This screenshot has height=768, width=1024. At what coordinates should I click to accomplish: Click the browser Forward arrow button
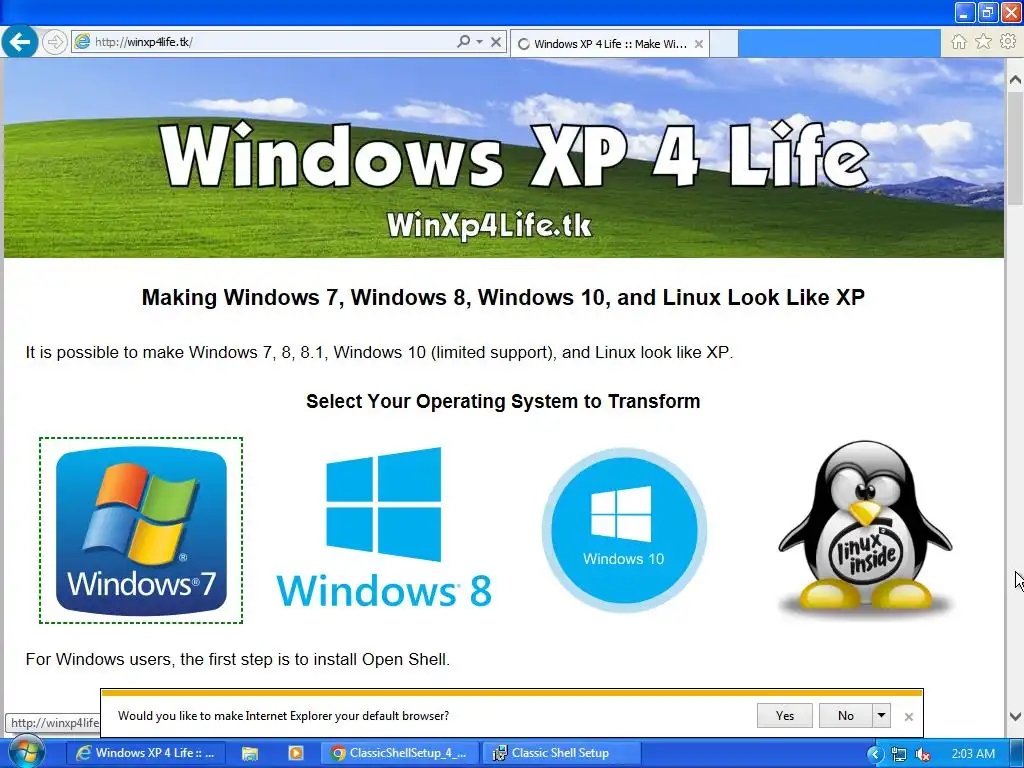pos(55,42)
